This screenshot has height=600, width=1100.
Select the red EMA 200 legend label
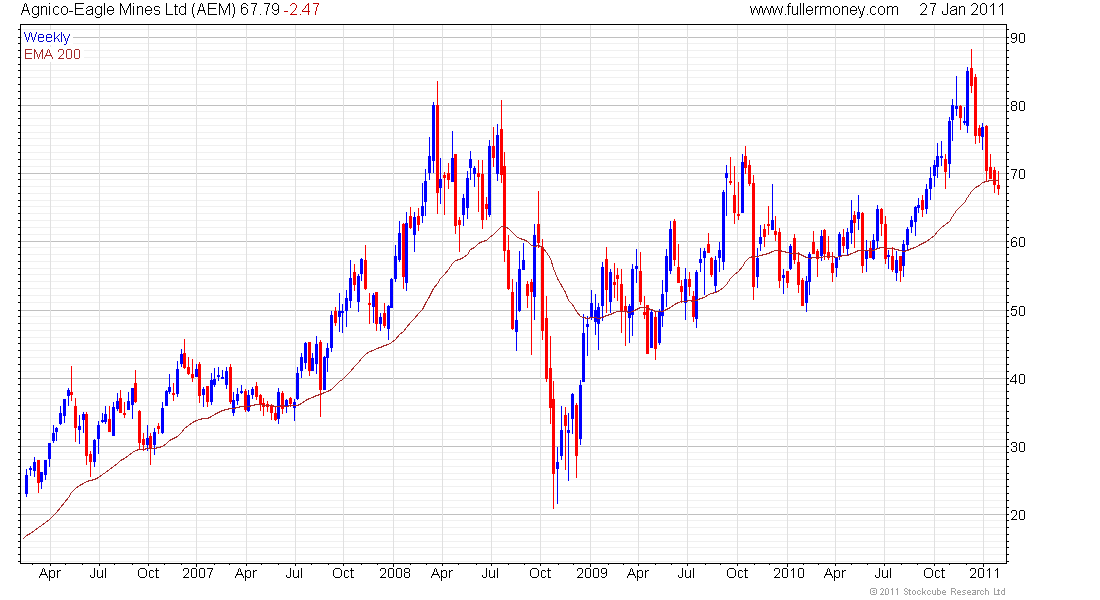[52, 54]
